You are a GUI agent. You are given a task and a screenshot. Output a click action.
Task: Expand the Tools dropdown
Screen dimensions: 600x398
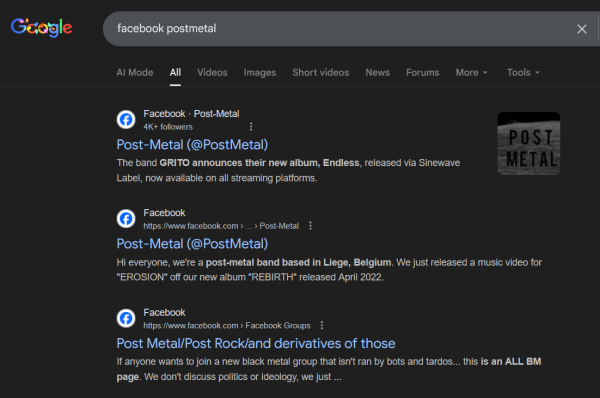click(523, 72)
